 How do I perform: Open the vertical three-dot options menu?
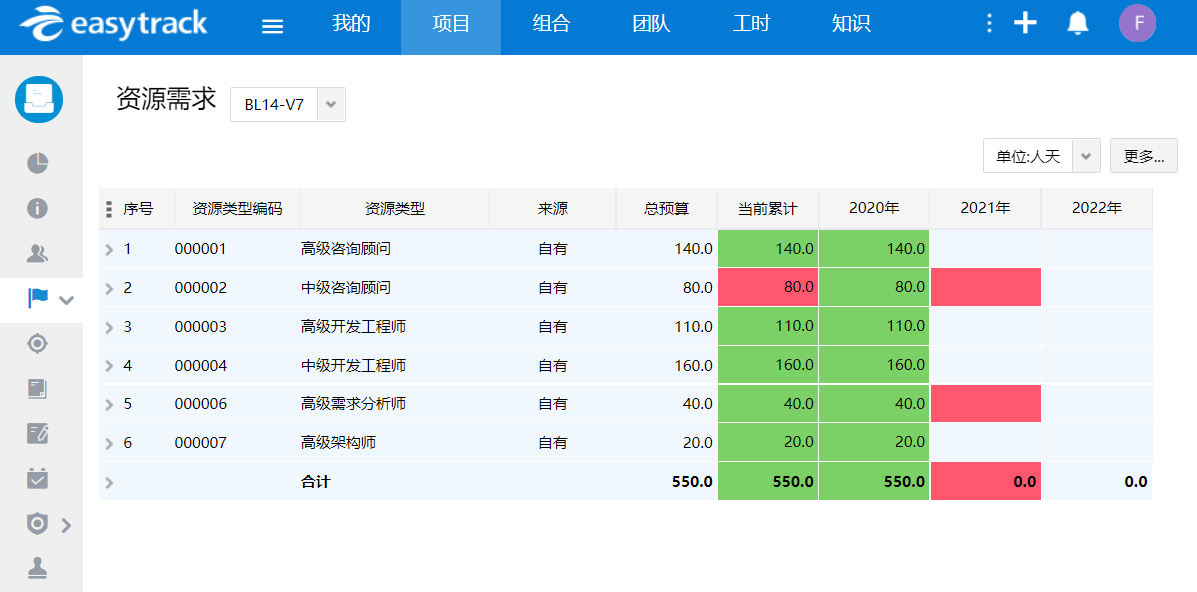(x=989, y=24)
